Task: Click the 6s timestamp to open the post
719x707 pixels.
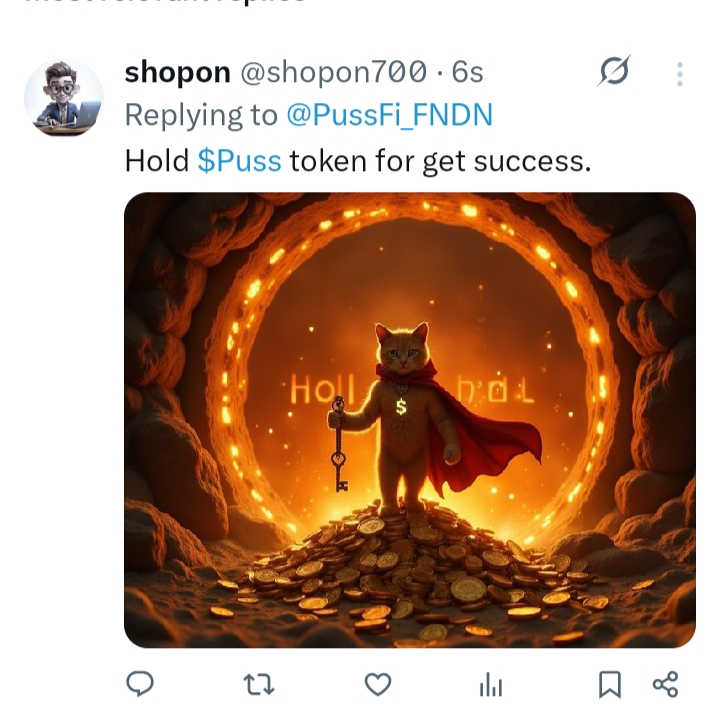Action: [467, 72]
